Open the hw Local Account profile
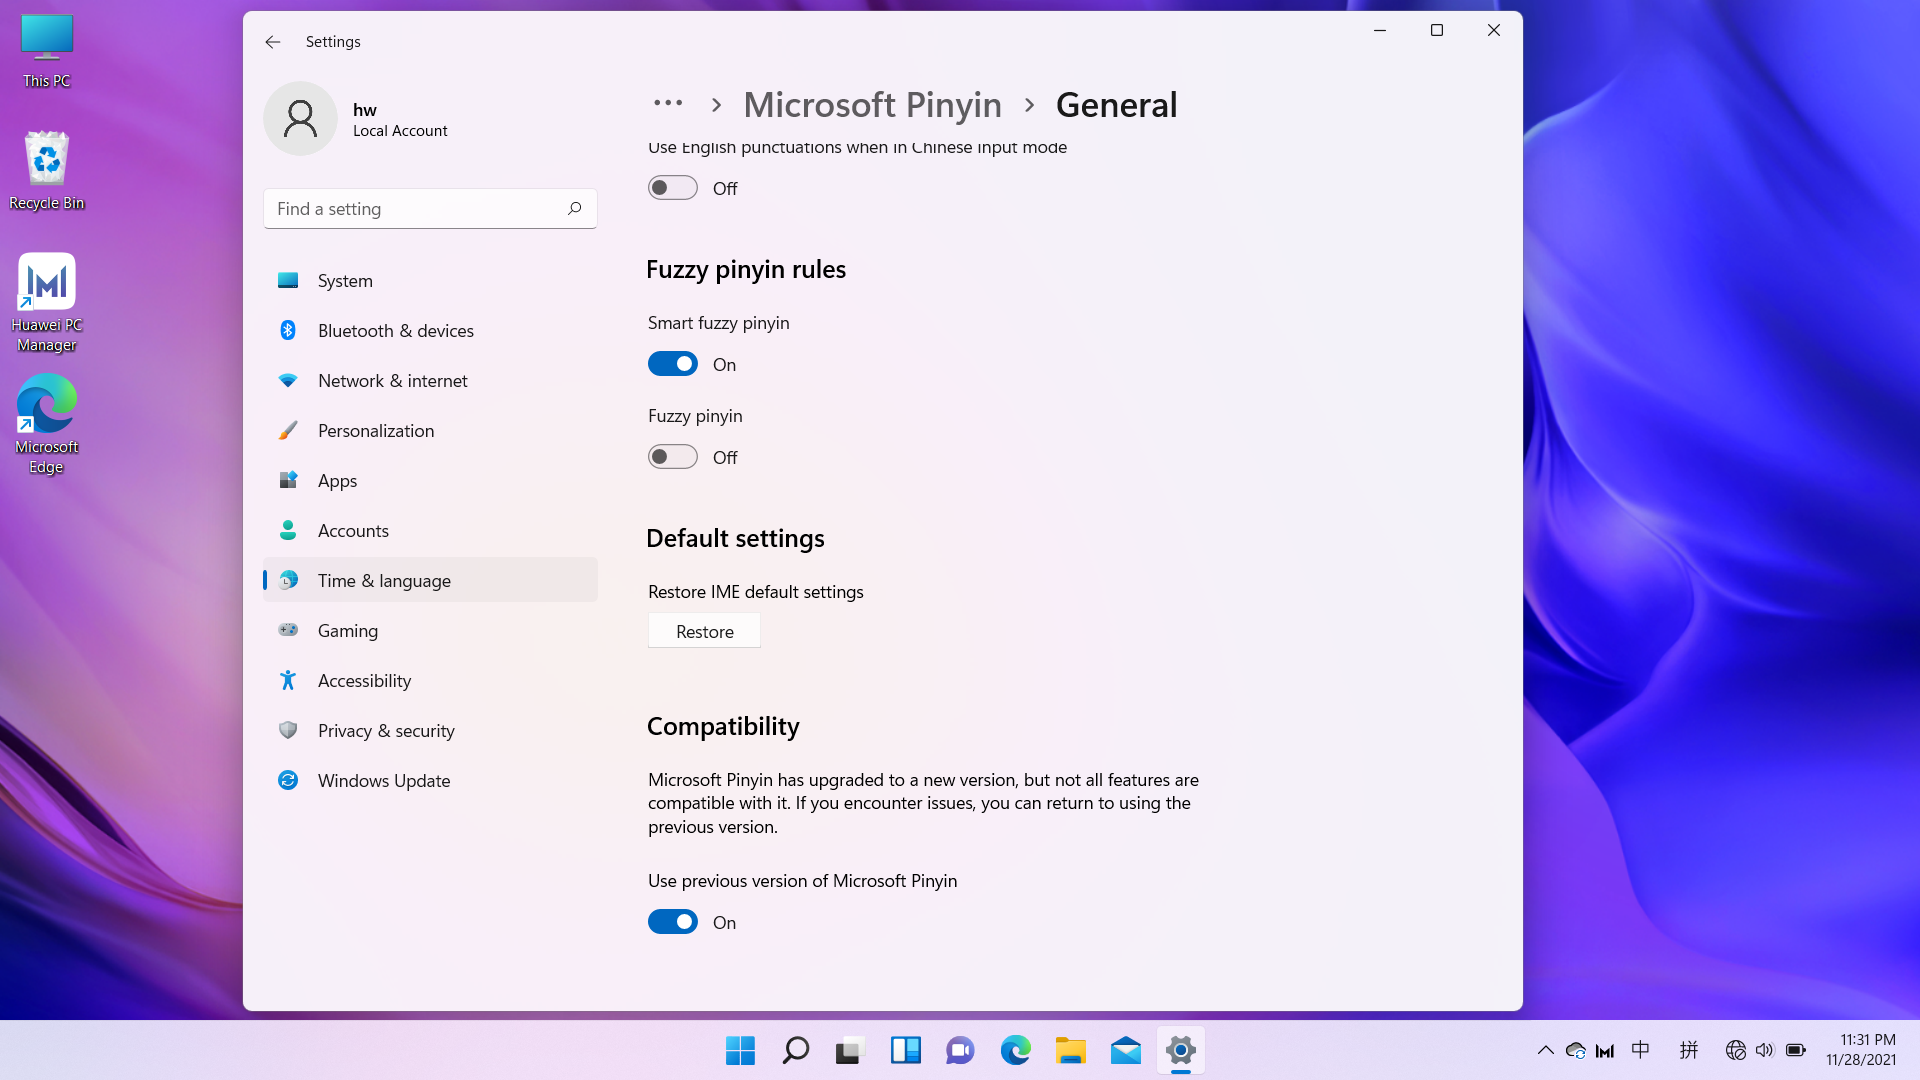Image resolution: width=1920 pixels, height=1080 pixels. point(357,118)
